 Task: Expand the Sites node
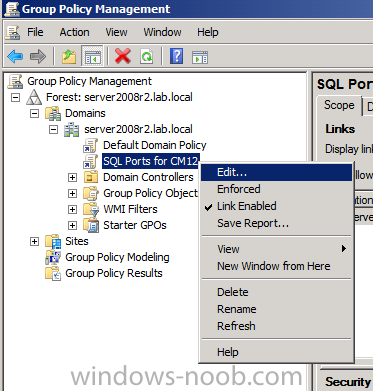(34, 241)
